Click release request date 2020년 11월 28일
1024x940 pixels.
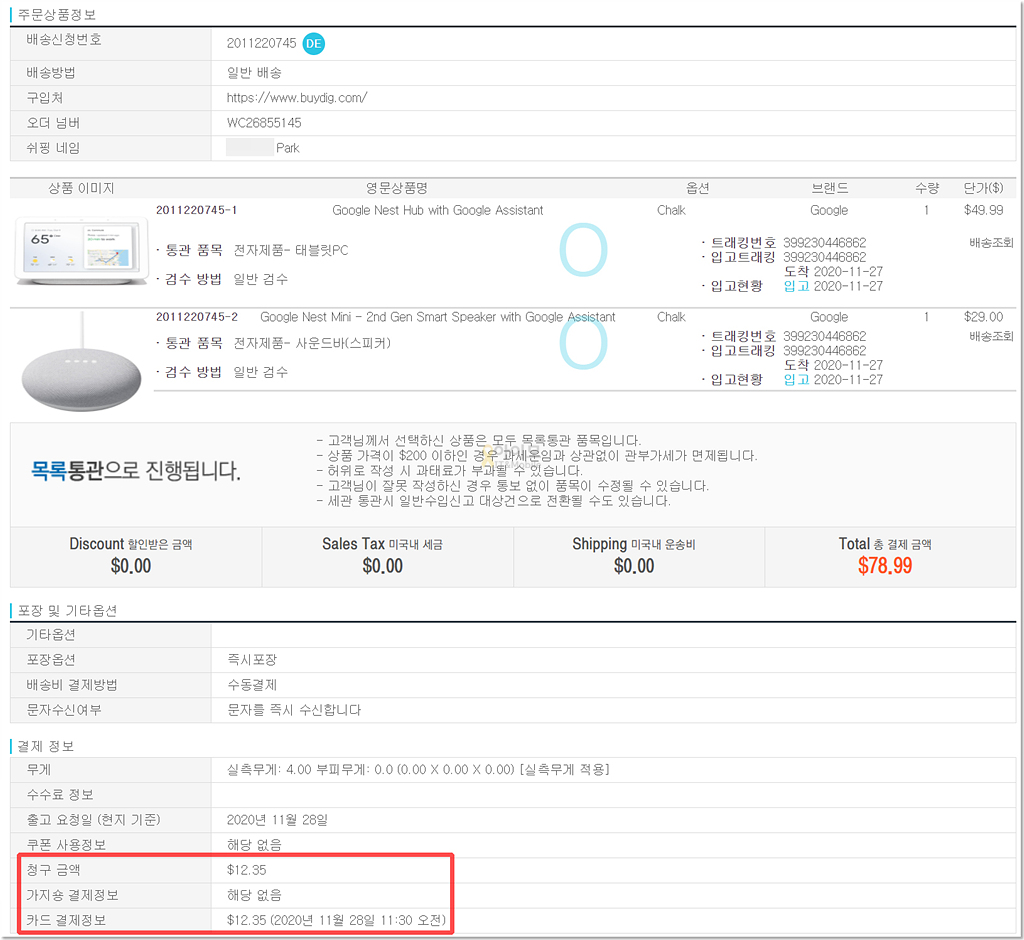click(277, 820)
